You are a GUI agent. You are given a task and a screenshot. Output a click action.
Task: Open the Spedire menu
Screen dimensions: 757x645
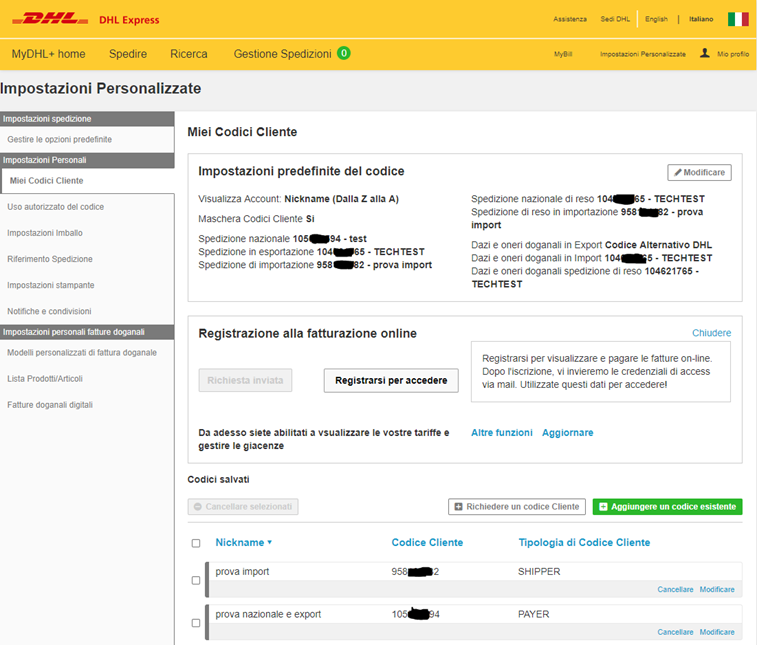(x=128, y=54)
